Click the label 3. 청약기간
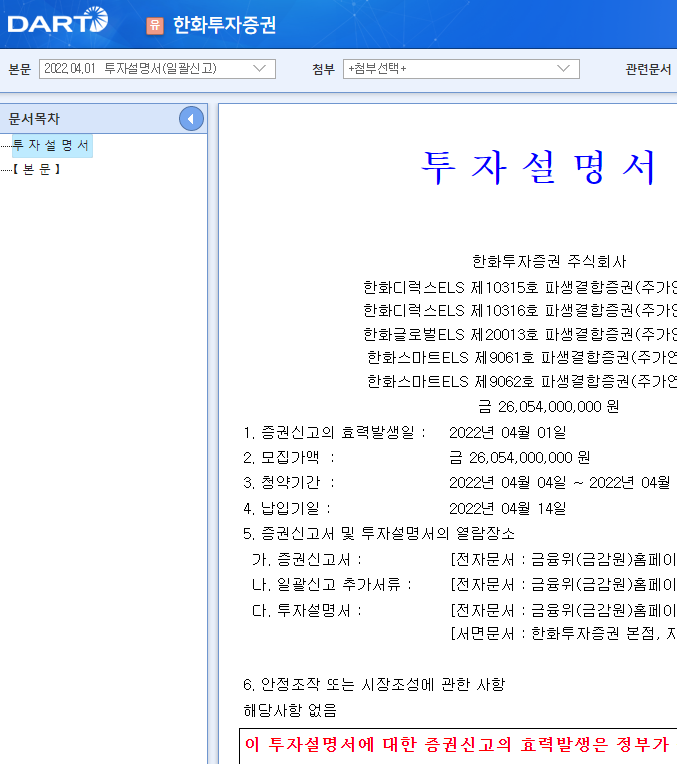 coord(289,482)
